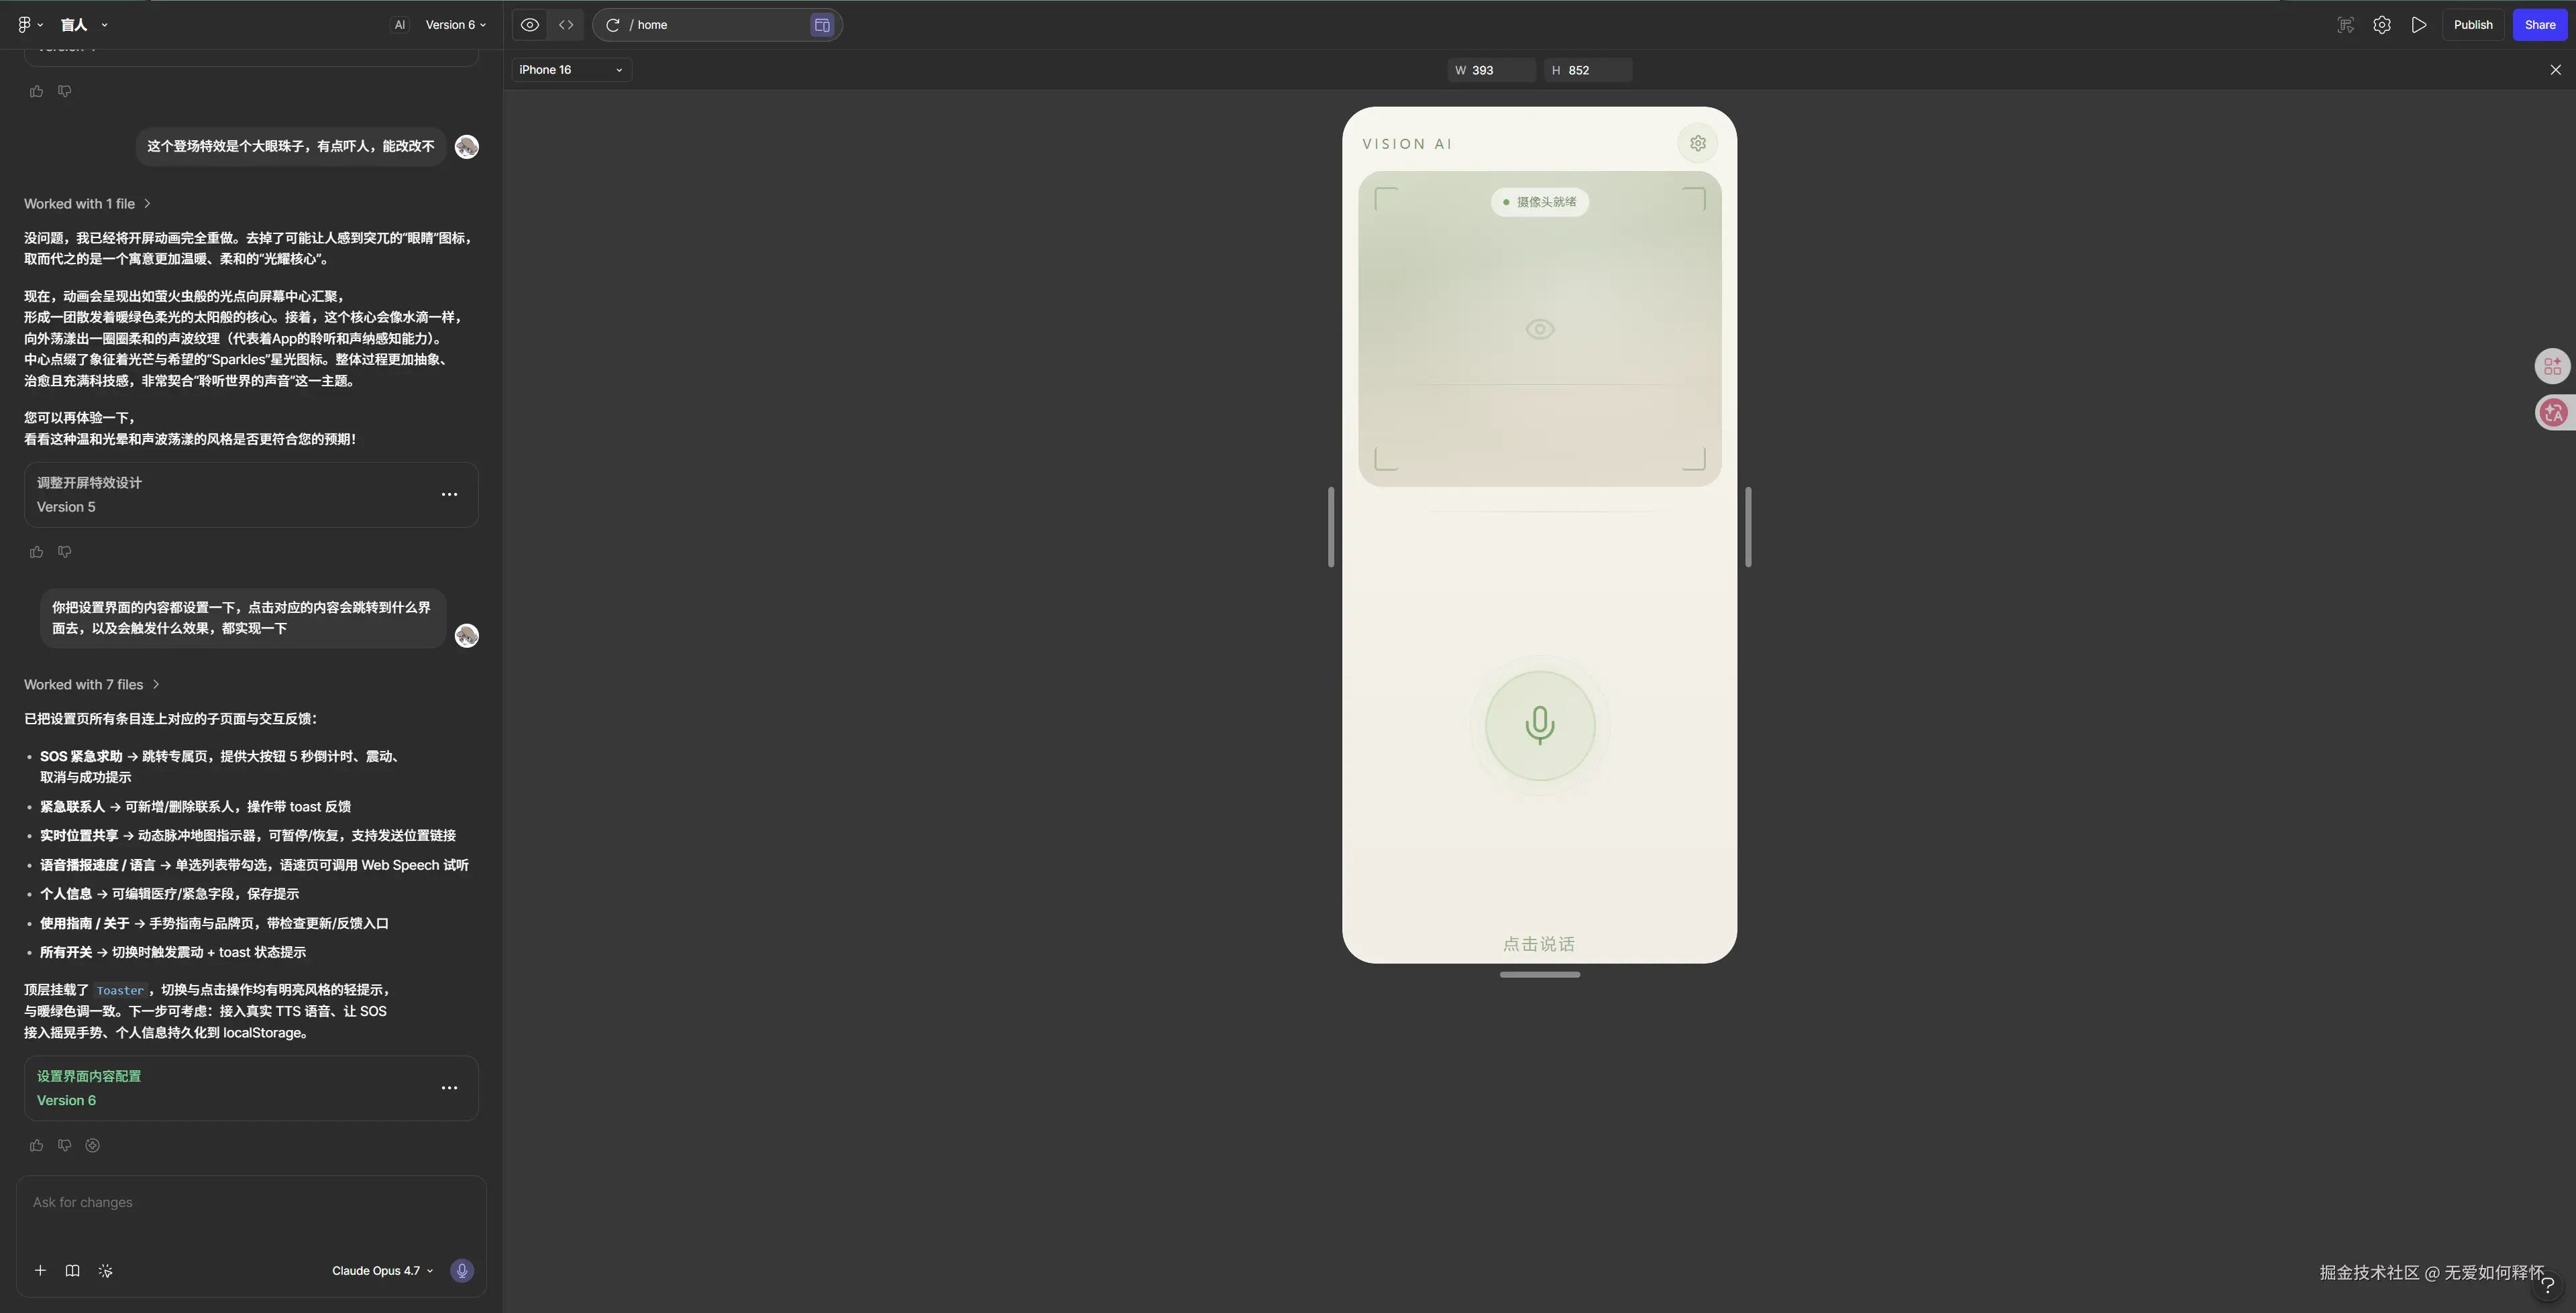
Task: Open settings gear in Vision AI app
Action: tap(1697, 143)
